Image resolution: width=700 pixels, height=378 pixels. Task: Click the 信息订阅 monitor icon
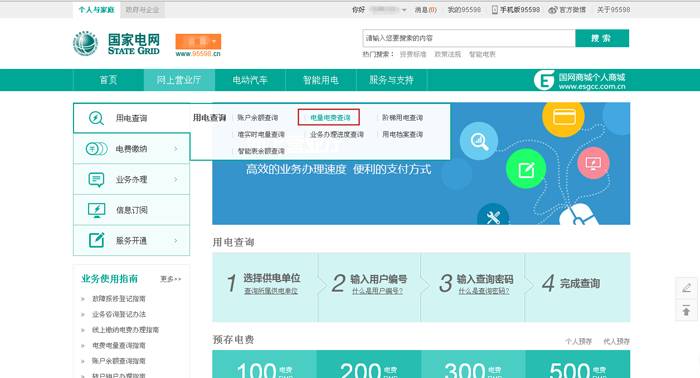[96, 210]
